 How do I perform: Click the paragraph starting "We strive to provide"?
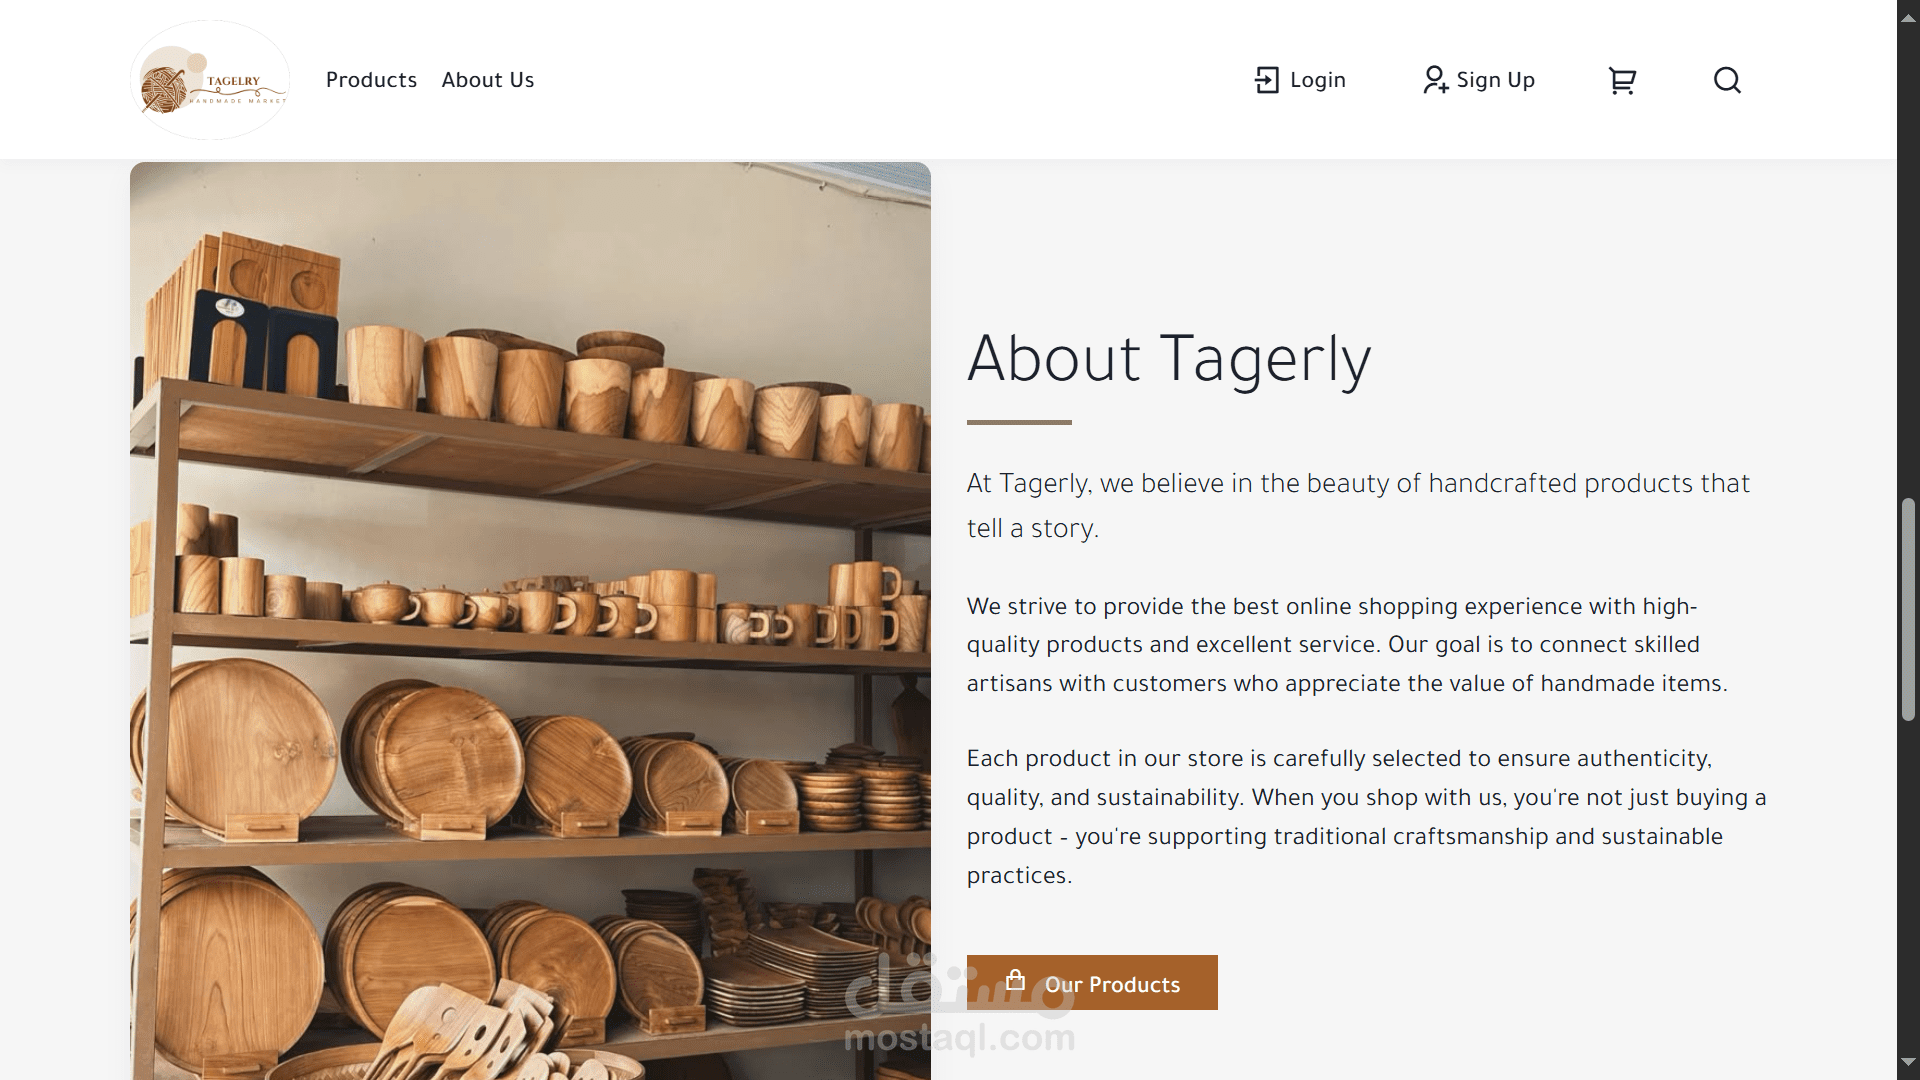click(x=1346, y=645)
